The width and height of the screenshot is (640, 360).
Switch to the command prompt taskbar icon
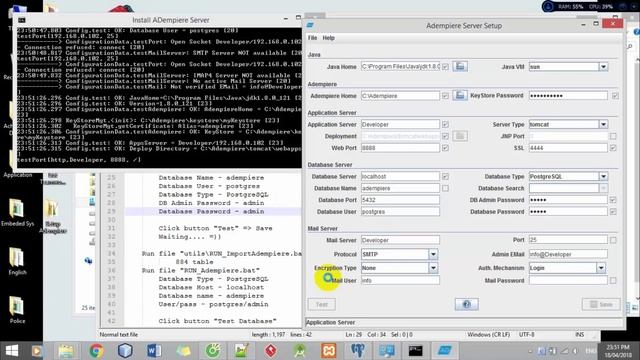[x=416, y=351]
